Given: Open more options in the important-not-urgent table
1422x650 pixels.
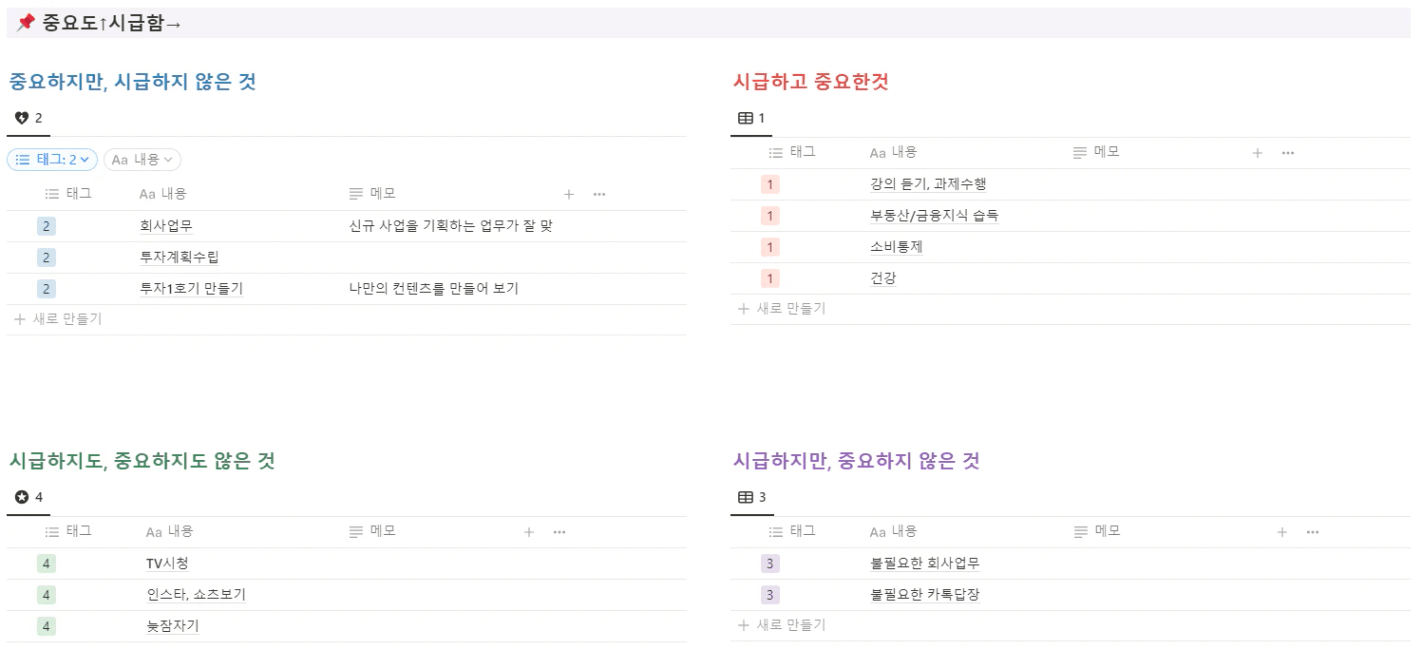Looking at the screenshot, I should [599, 194].
